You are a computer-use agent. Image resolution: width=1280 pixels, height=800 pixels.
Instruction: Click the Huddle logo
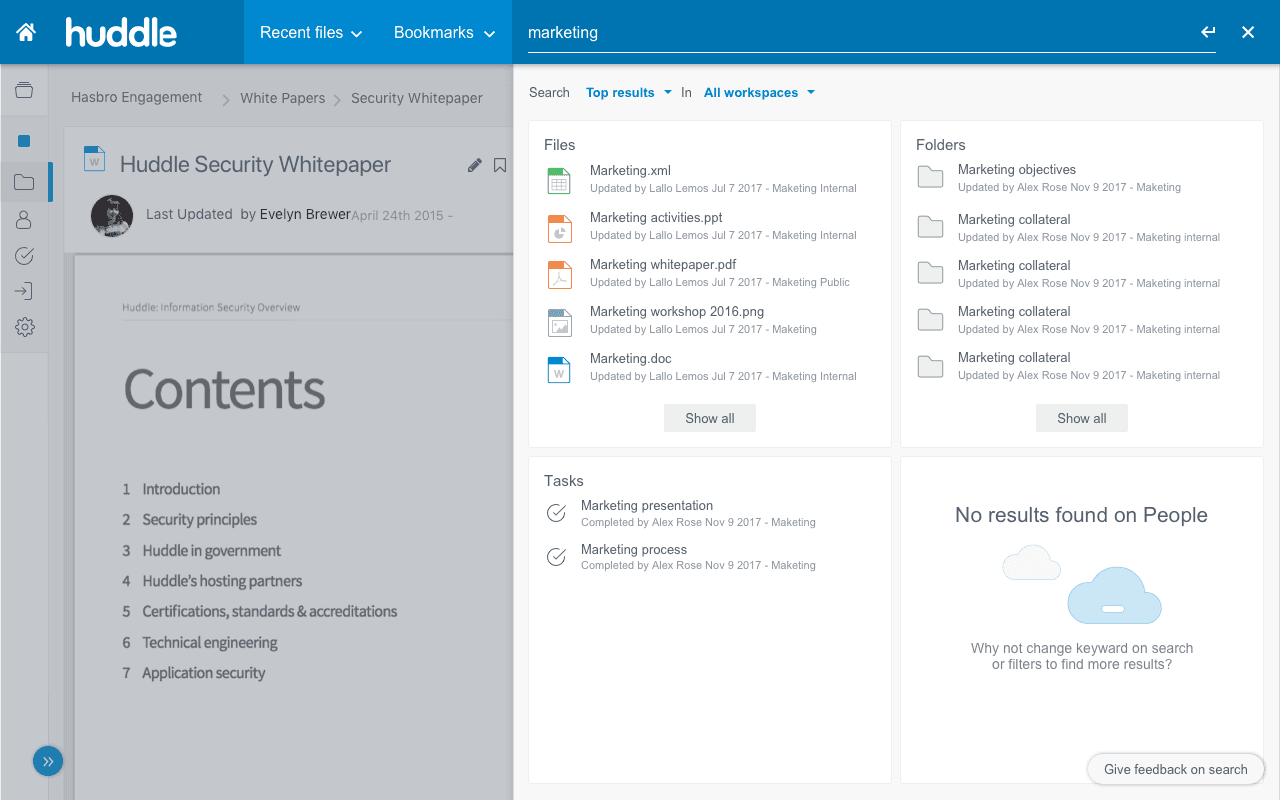pos(121,32)
